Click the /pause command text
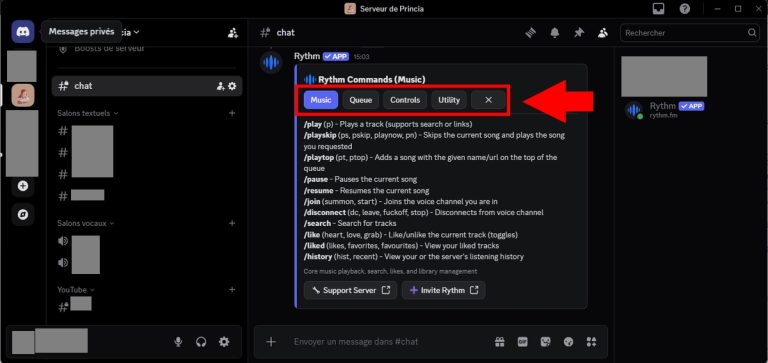Screen dimensions: 768x363 (x=315, y=179)
